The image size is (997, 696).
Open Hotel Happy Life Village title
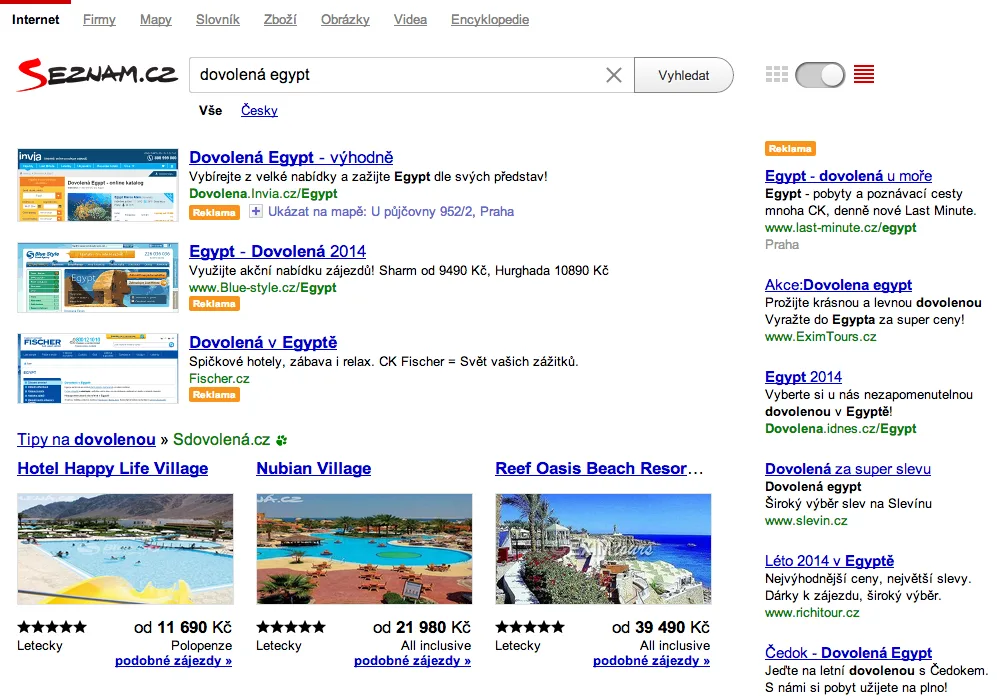click(x=113, y=468)
